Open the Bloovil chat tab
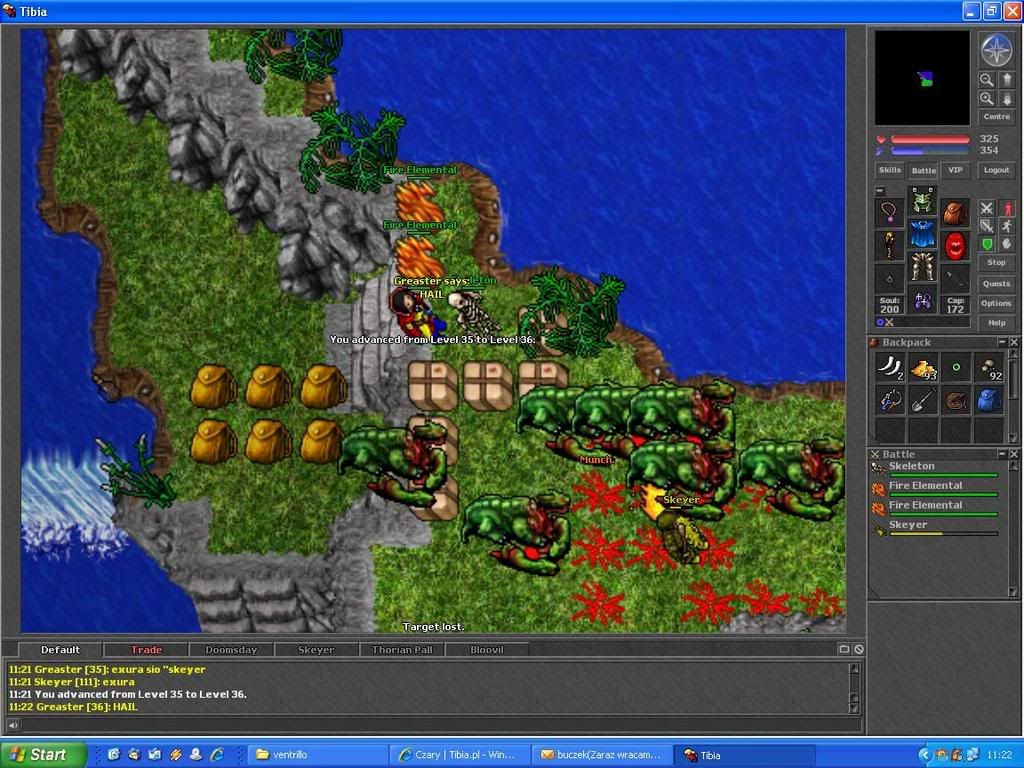This screenshot has height=768, width=1024. click(487, 650)
